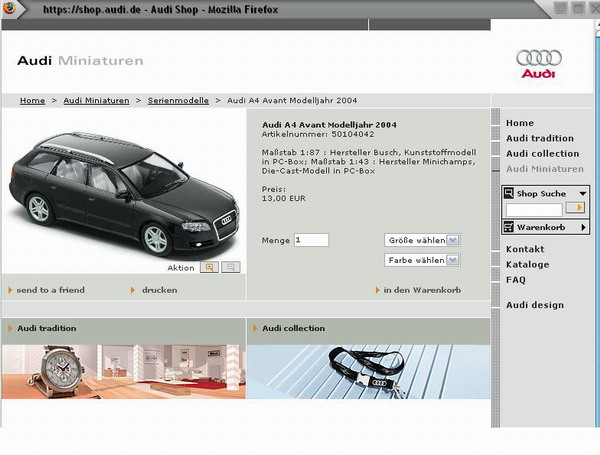Select Audi Miniaturen in sidebar menu
This screenshot has height=455, width=600.
[x=545, y=169]
